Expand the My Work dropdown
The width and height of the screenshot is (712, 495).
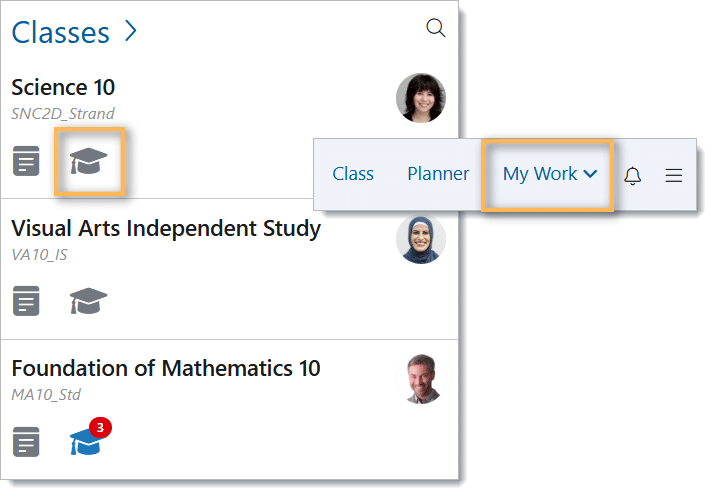click(549, 174)
